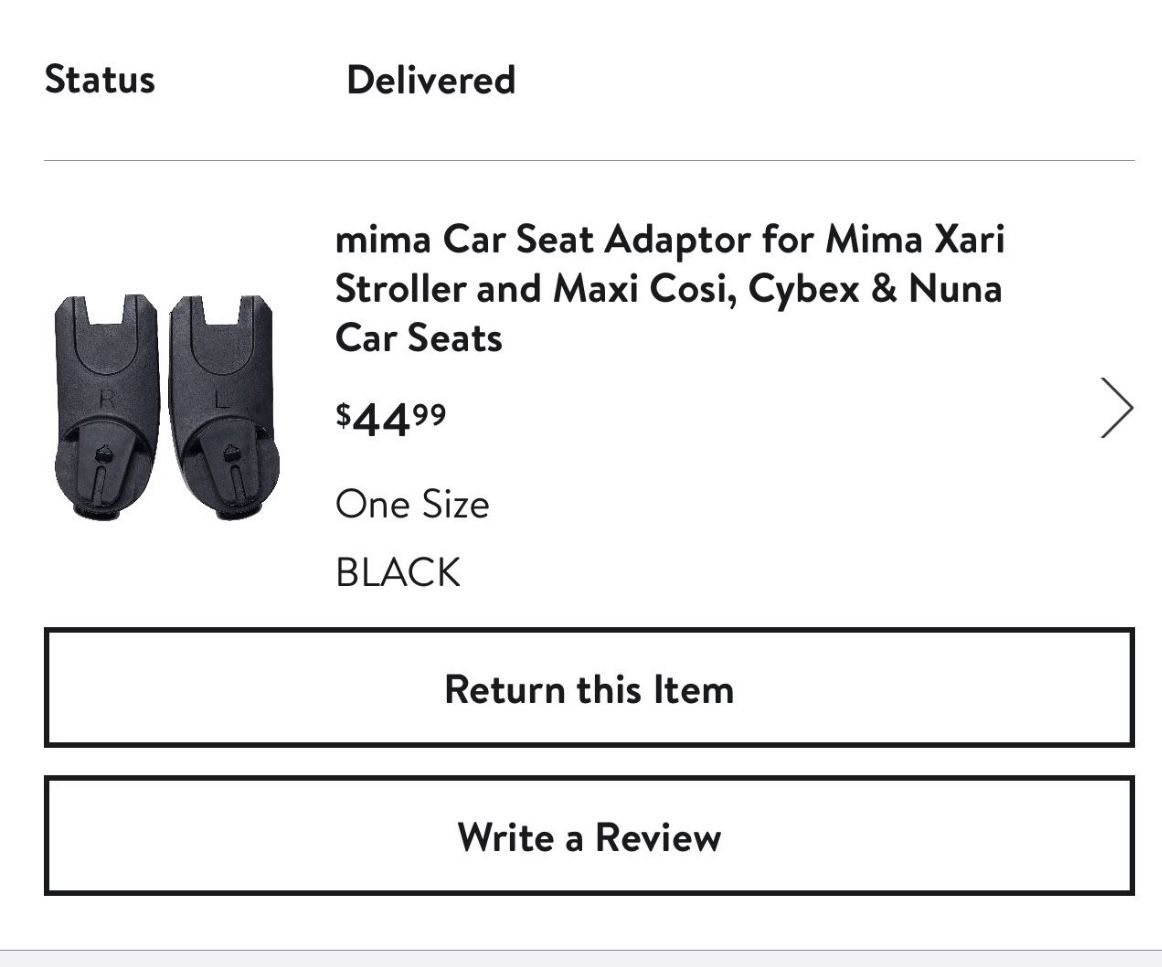This screenshot has height=967, width=1162.
Task: Click the Car Seats line of title
Action: [418, 338]
